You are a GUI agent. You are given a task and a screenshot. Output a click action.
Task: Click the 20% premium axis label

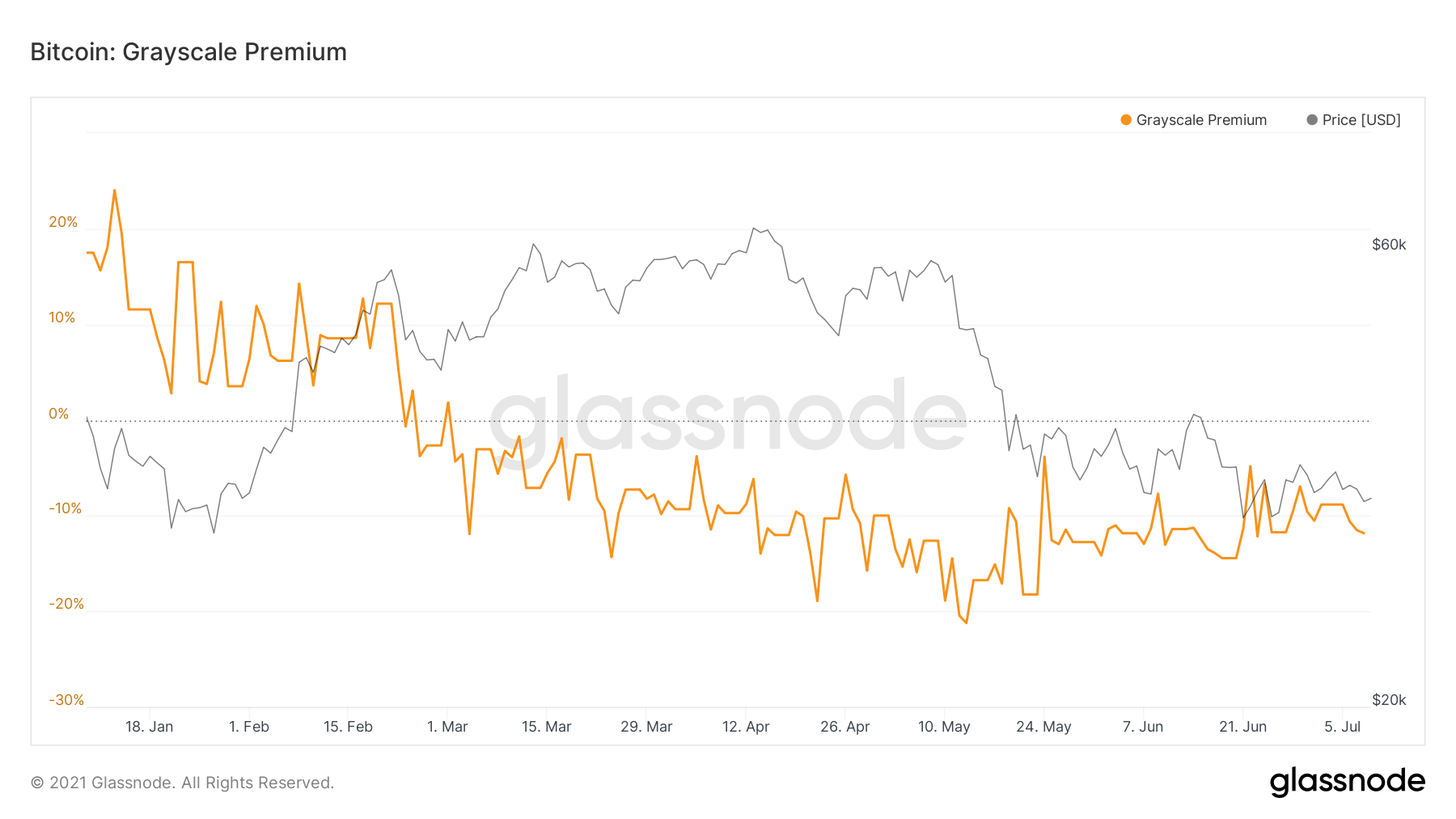(63, 222)
